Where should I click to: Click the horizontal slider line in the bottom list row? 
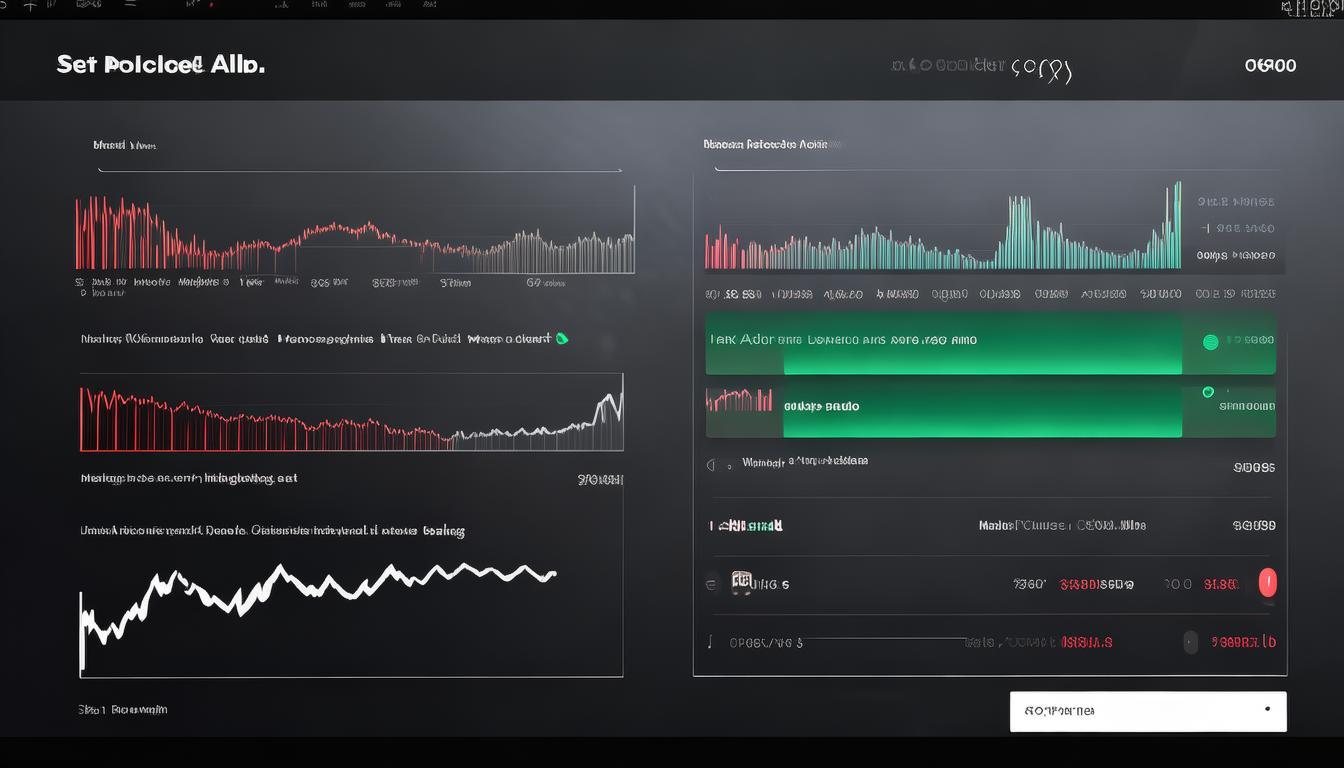point(885,638)
